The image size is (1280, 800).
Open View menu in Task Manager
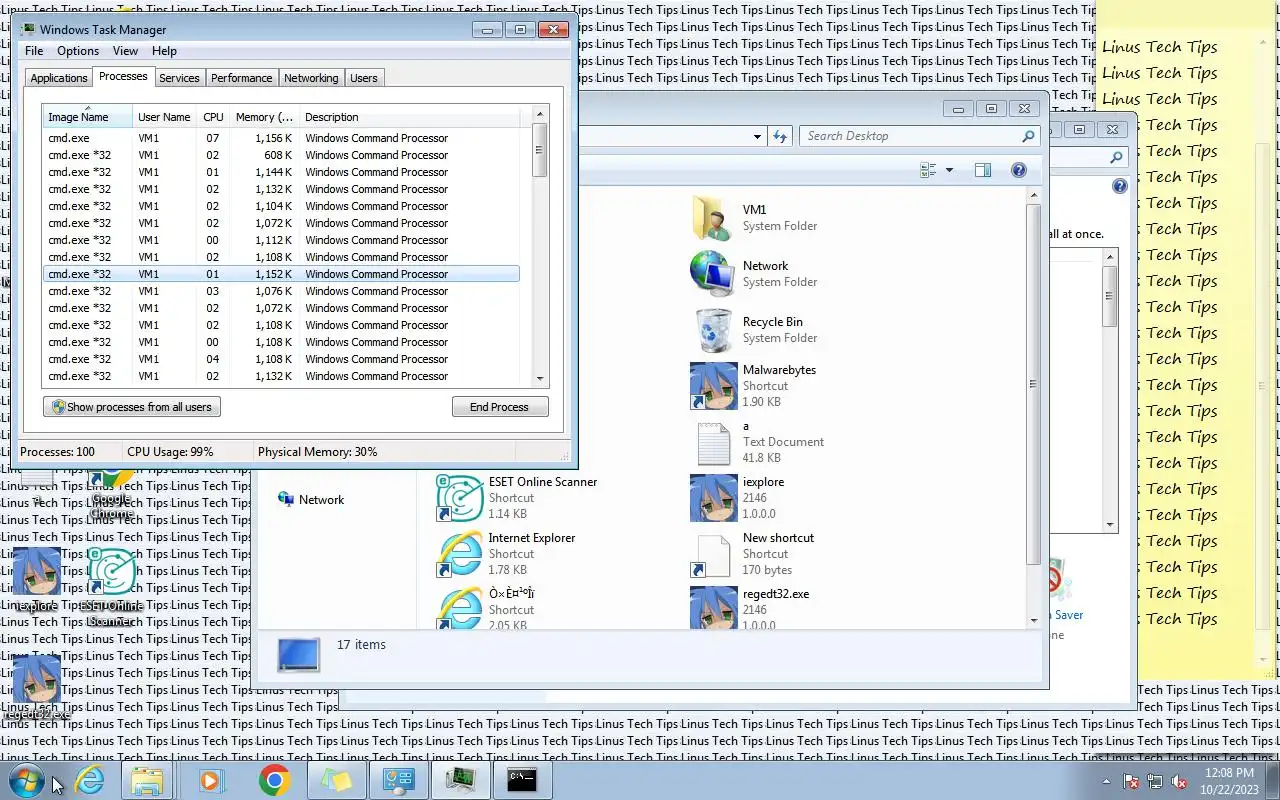pyautogui.click(x=125, y=51)
